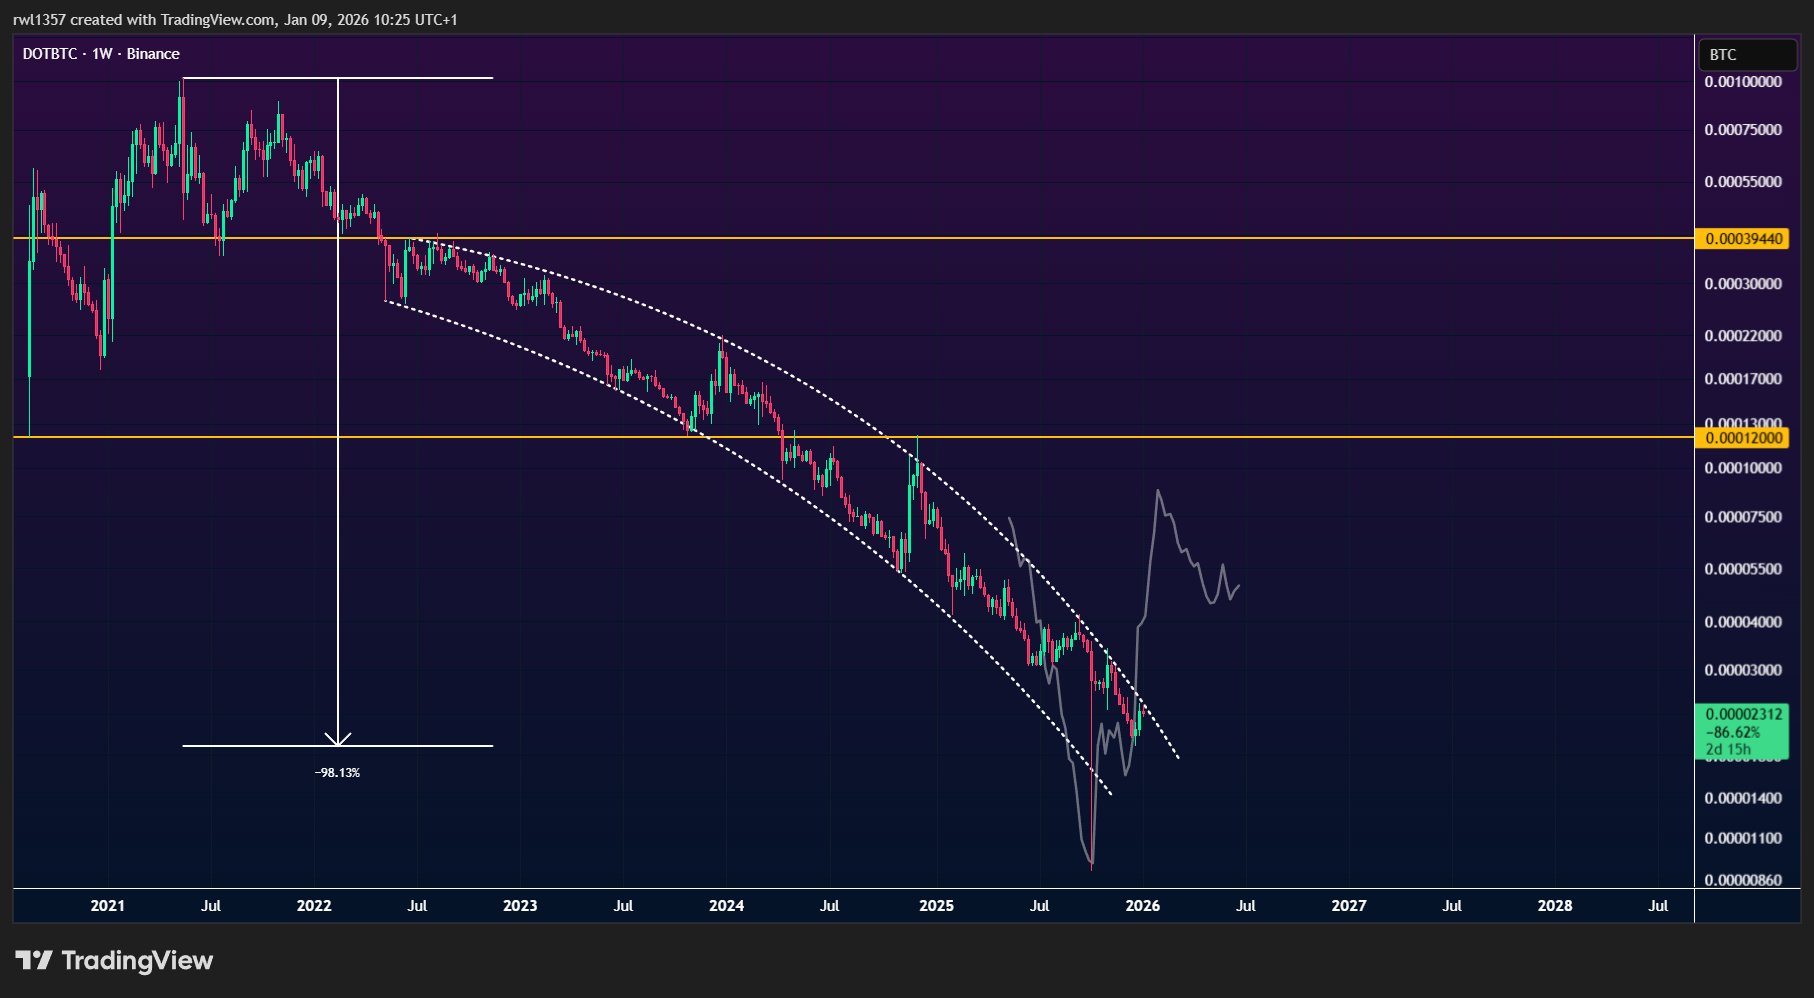Viewport: 1814px width, 998px height.
Task: Click the Binance exchange label
Action: point(153,54)
